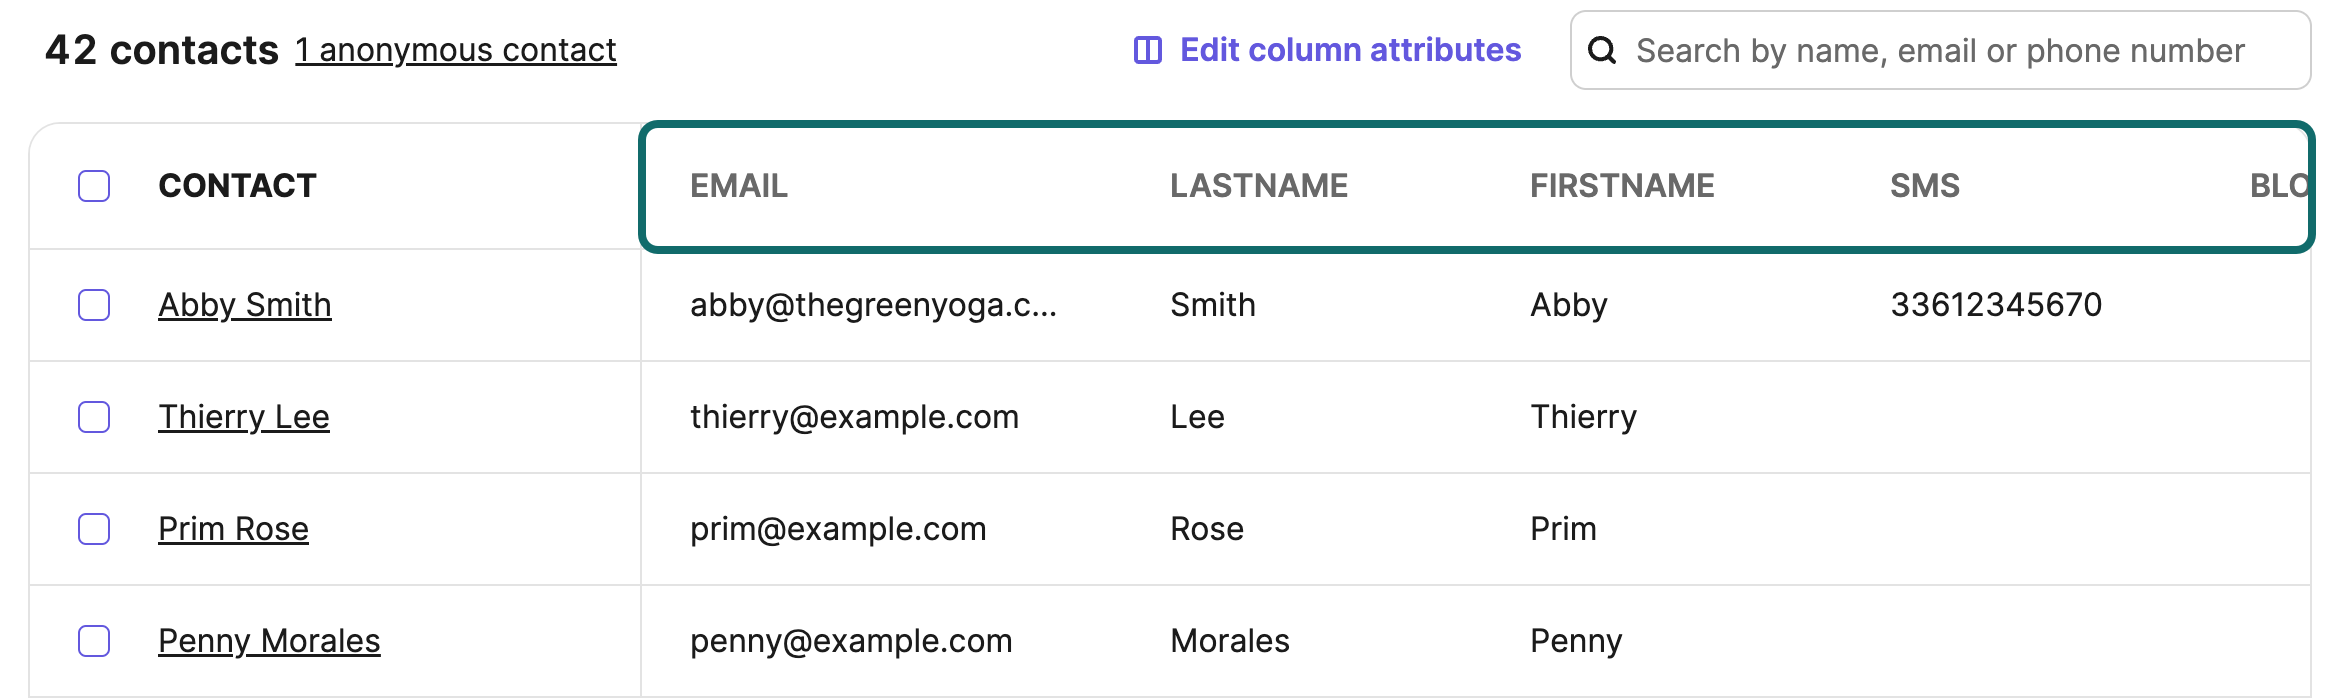Mark the Penny Morales checkbox

(x=94, y=641)
